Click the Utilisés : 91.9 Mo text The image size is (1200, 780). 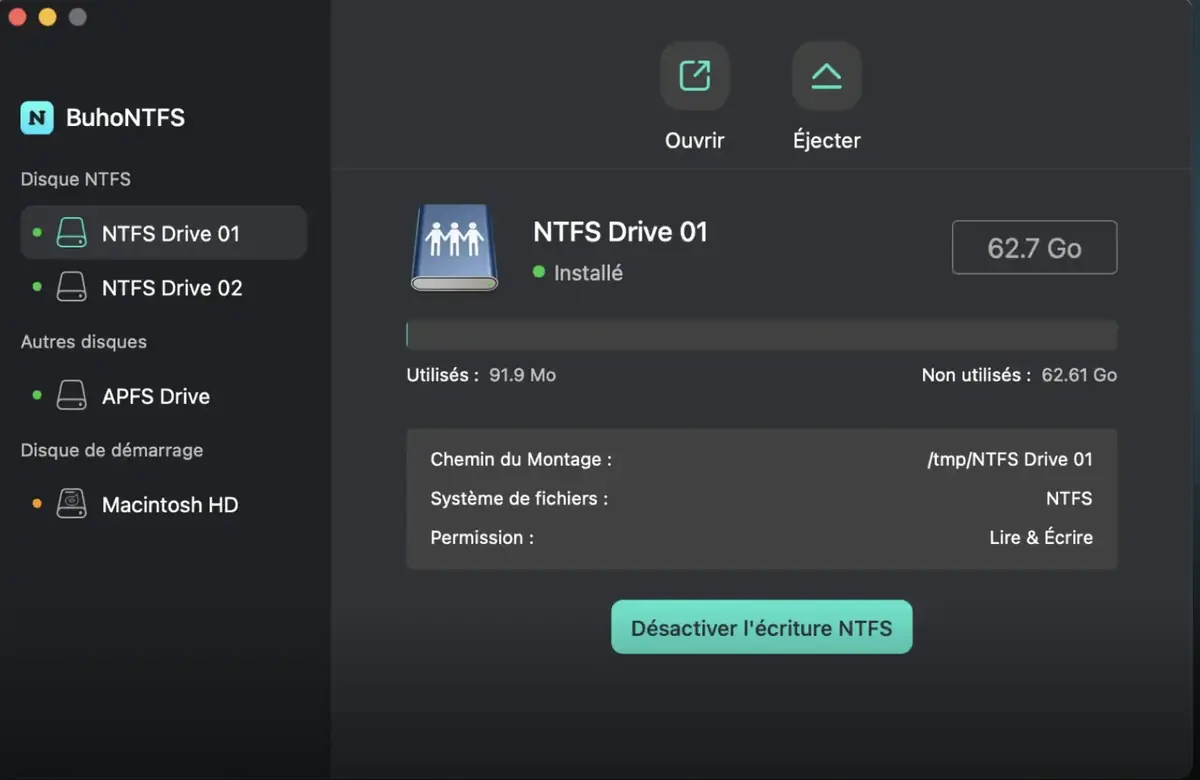481,375
